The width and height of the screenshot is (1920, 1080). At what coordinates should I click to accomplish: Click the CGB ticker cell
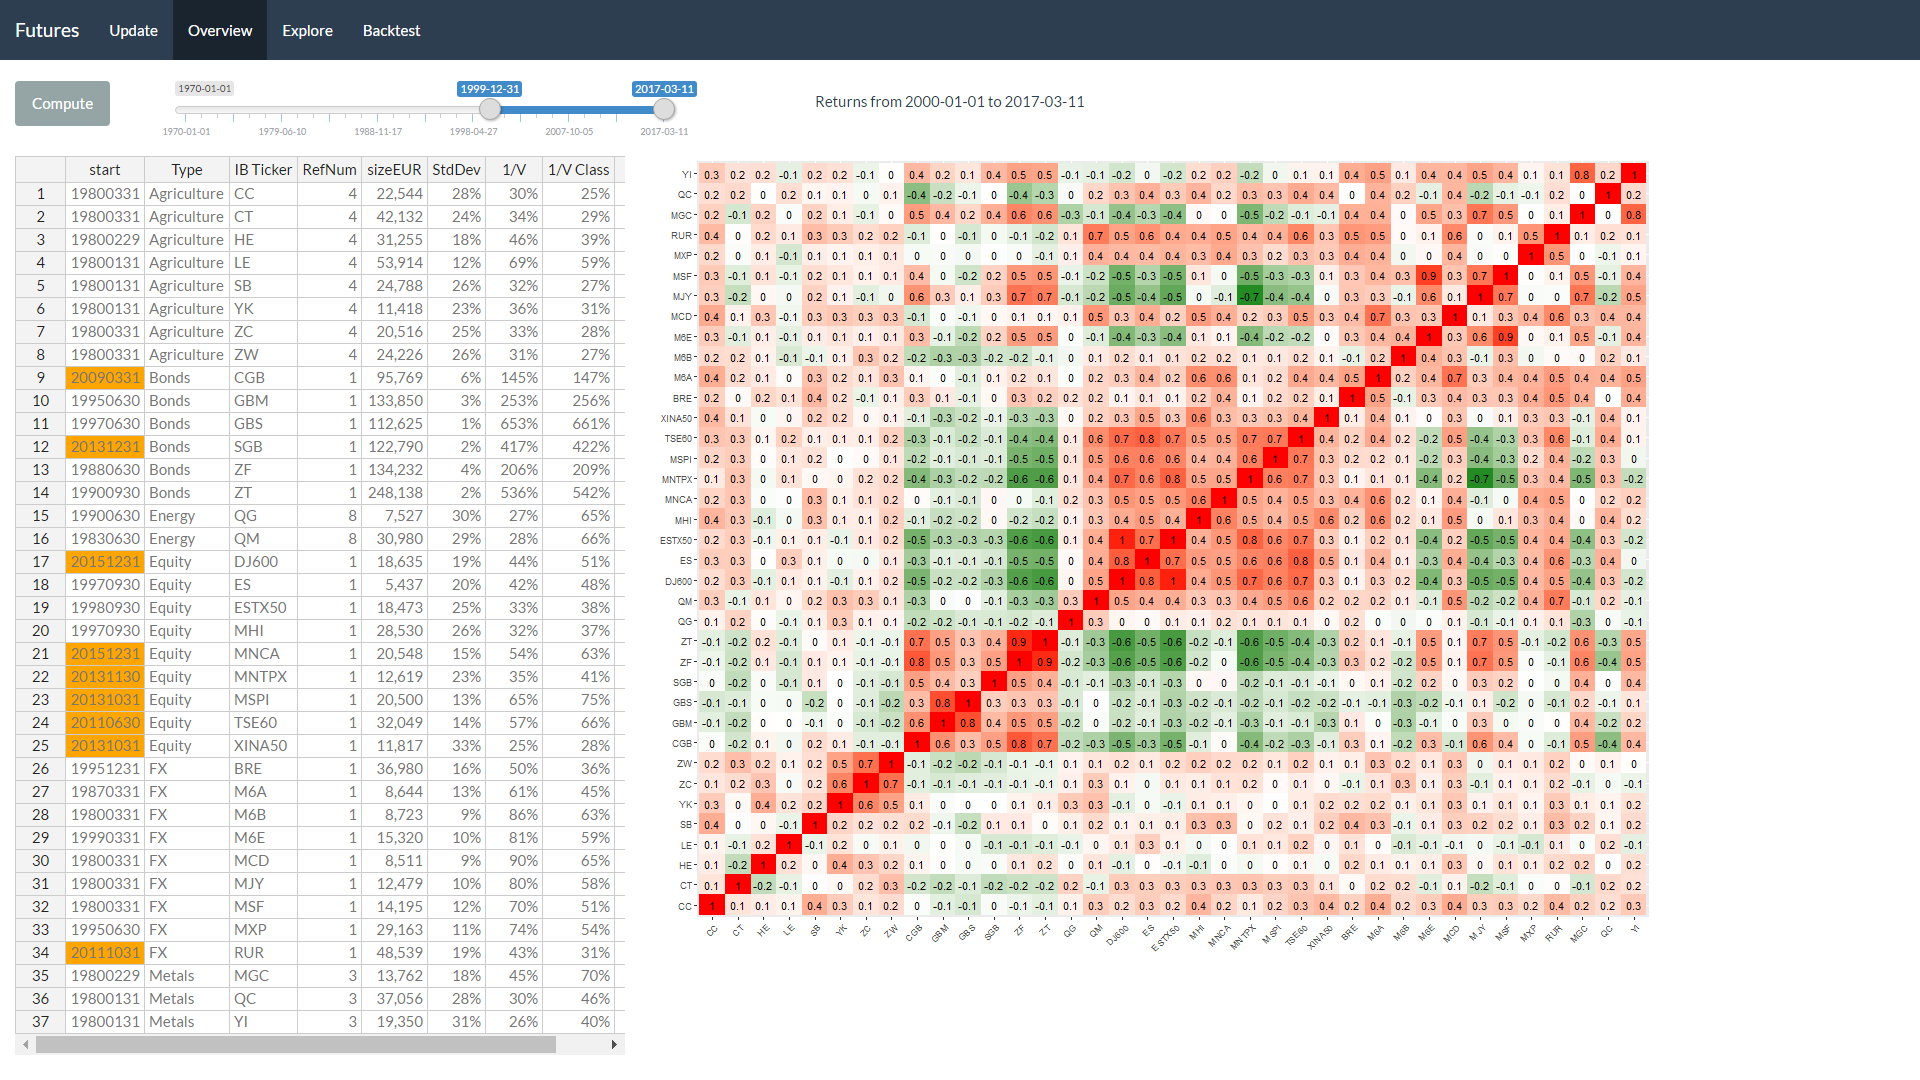coord(250,378)
